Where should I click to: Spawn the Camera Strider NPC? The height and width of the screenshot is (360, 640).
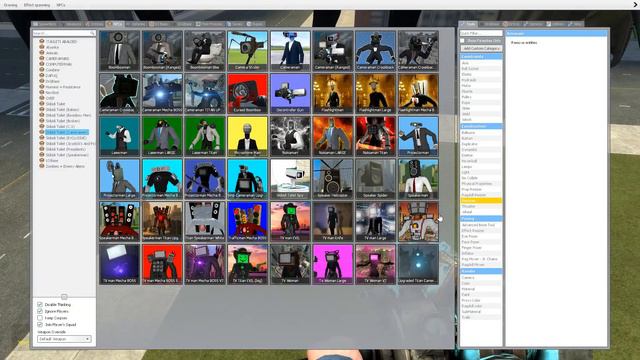pos(247,50)
